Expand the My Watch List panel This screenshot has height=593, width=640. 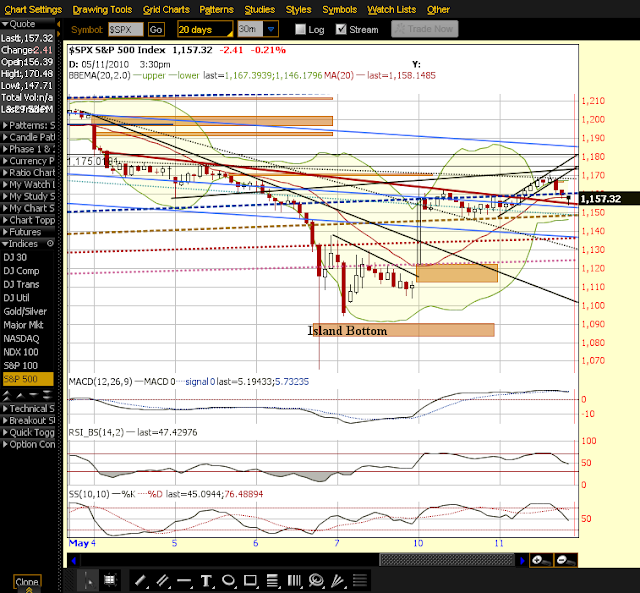[x=27, y=184]
